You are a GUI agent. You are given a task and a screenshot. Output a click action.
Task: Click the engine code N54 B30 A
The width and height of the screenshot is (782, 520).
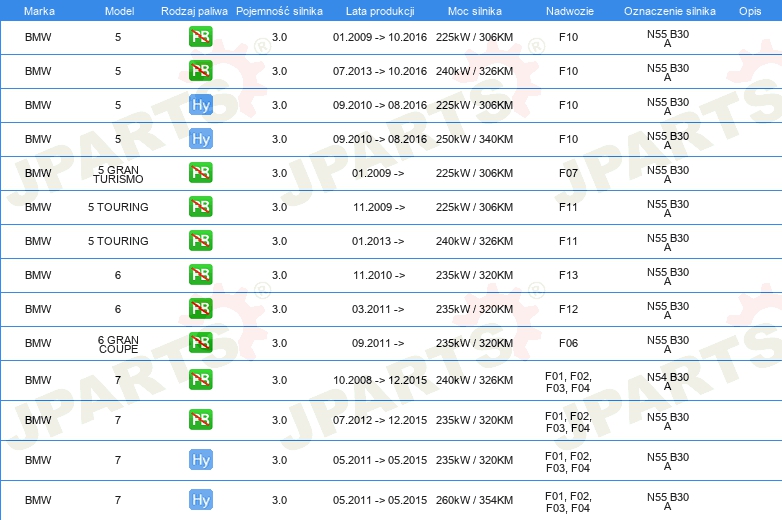click(668, 381)
